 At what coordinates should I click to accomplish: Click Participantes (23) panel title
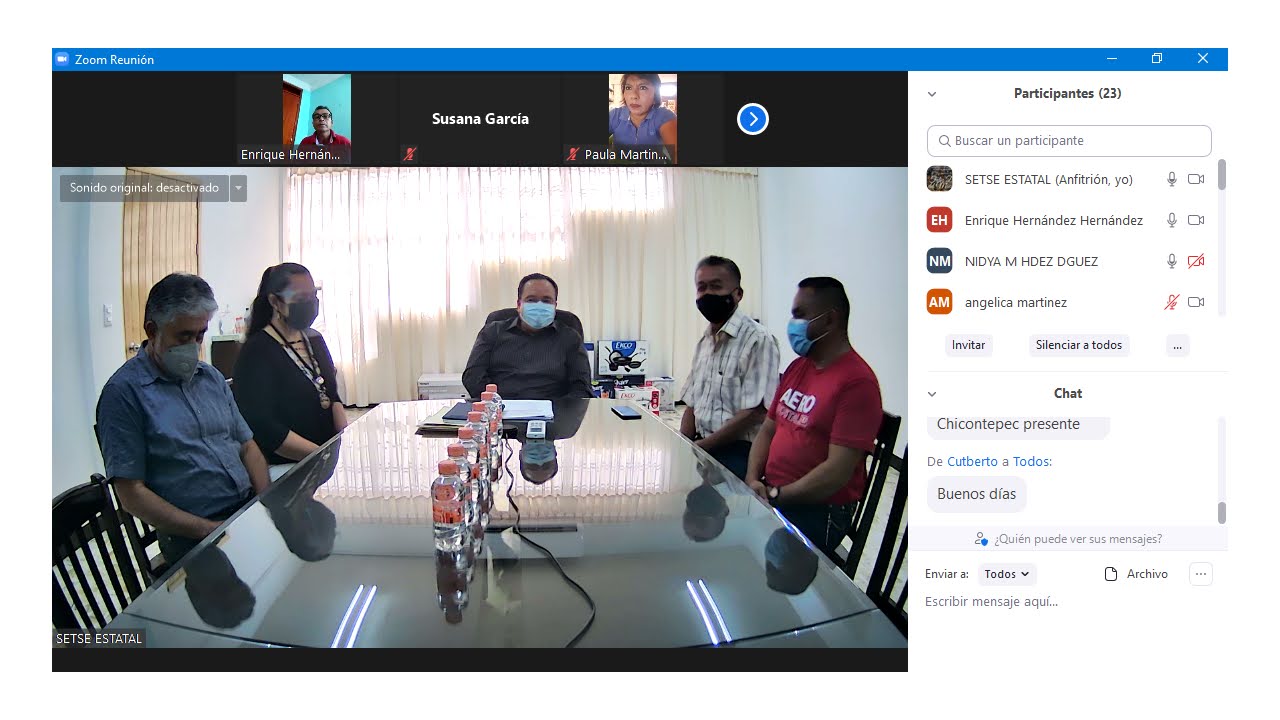[x=1067, y=94]
